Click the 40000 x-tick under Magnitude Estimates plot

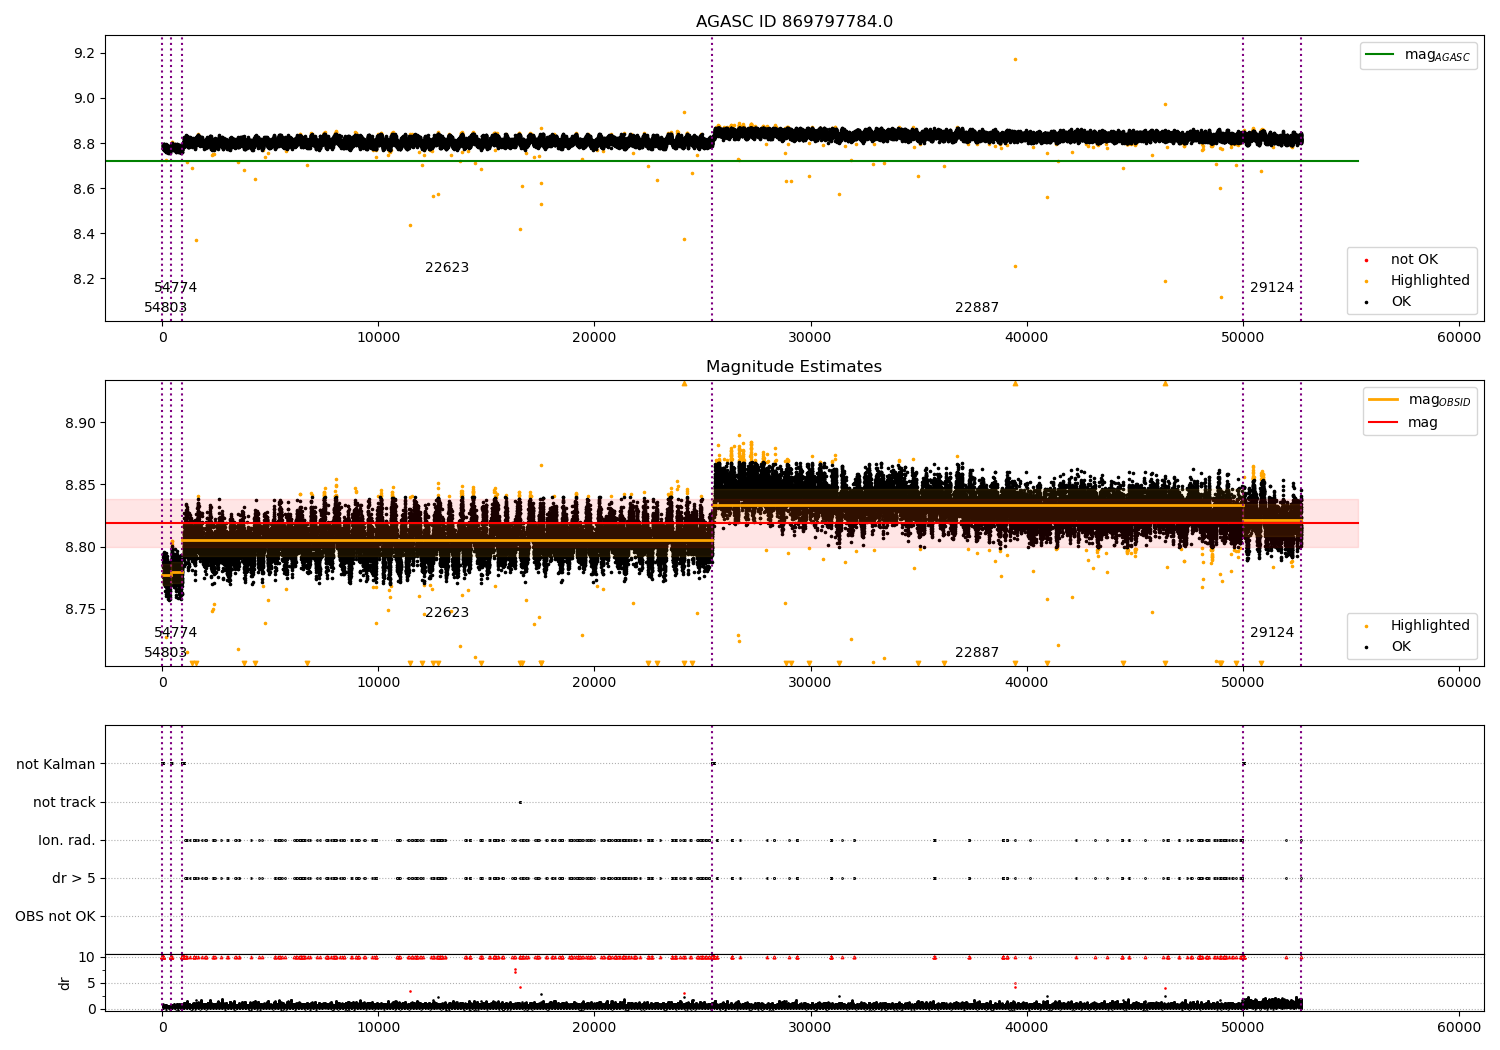coord(1027,683)
